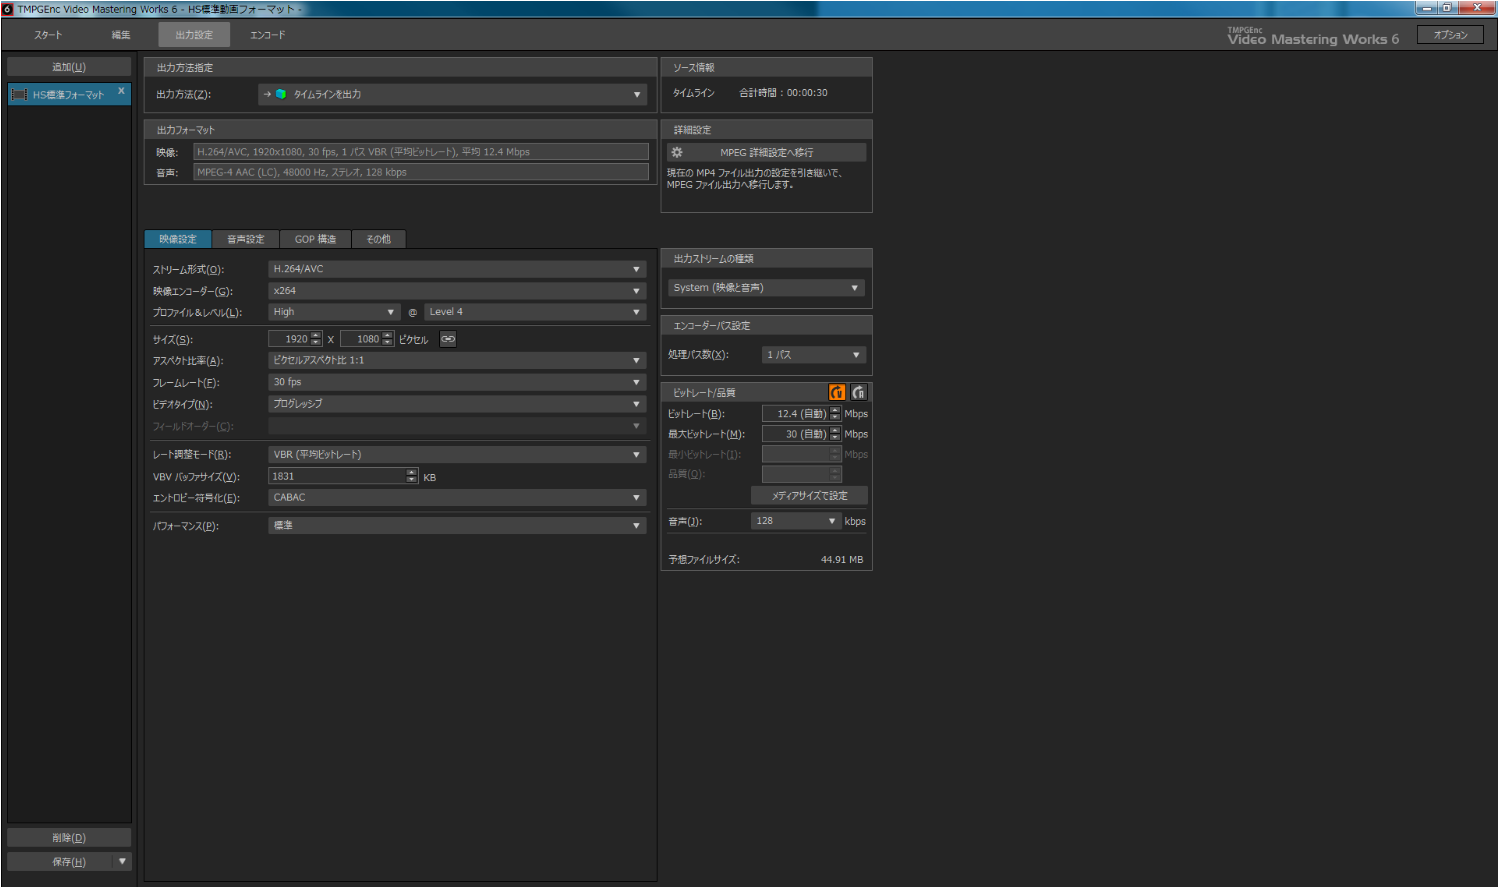Click the 合計時間 00:00:30 text
The width and height of the screenshot is (1498, 887).
pyautogui.click(x=783, y=93)
